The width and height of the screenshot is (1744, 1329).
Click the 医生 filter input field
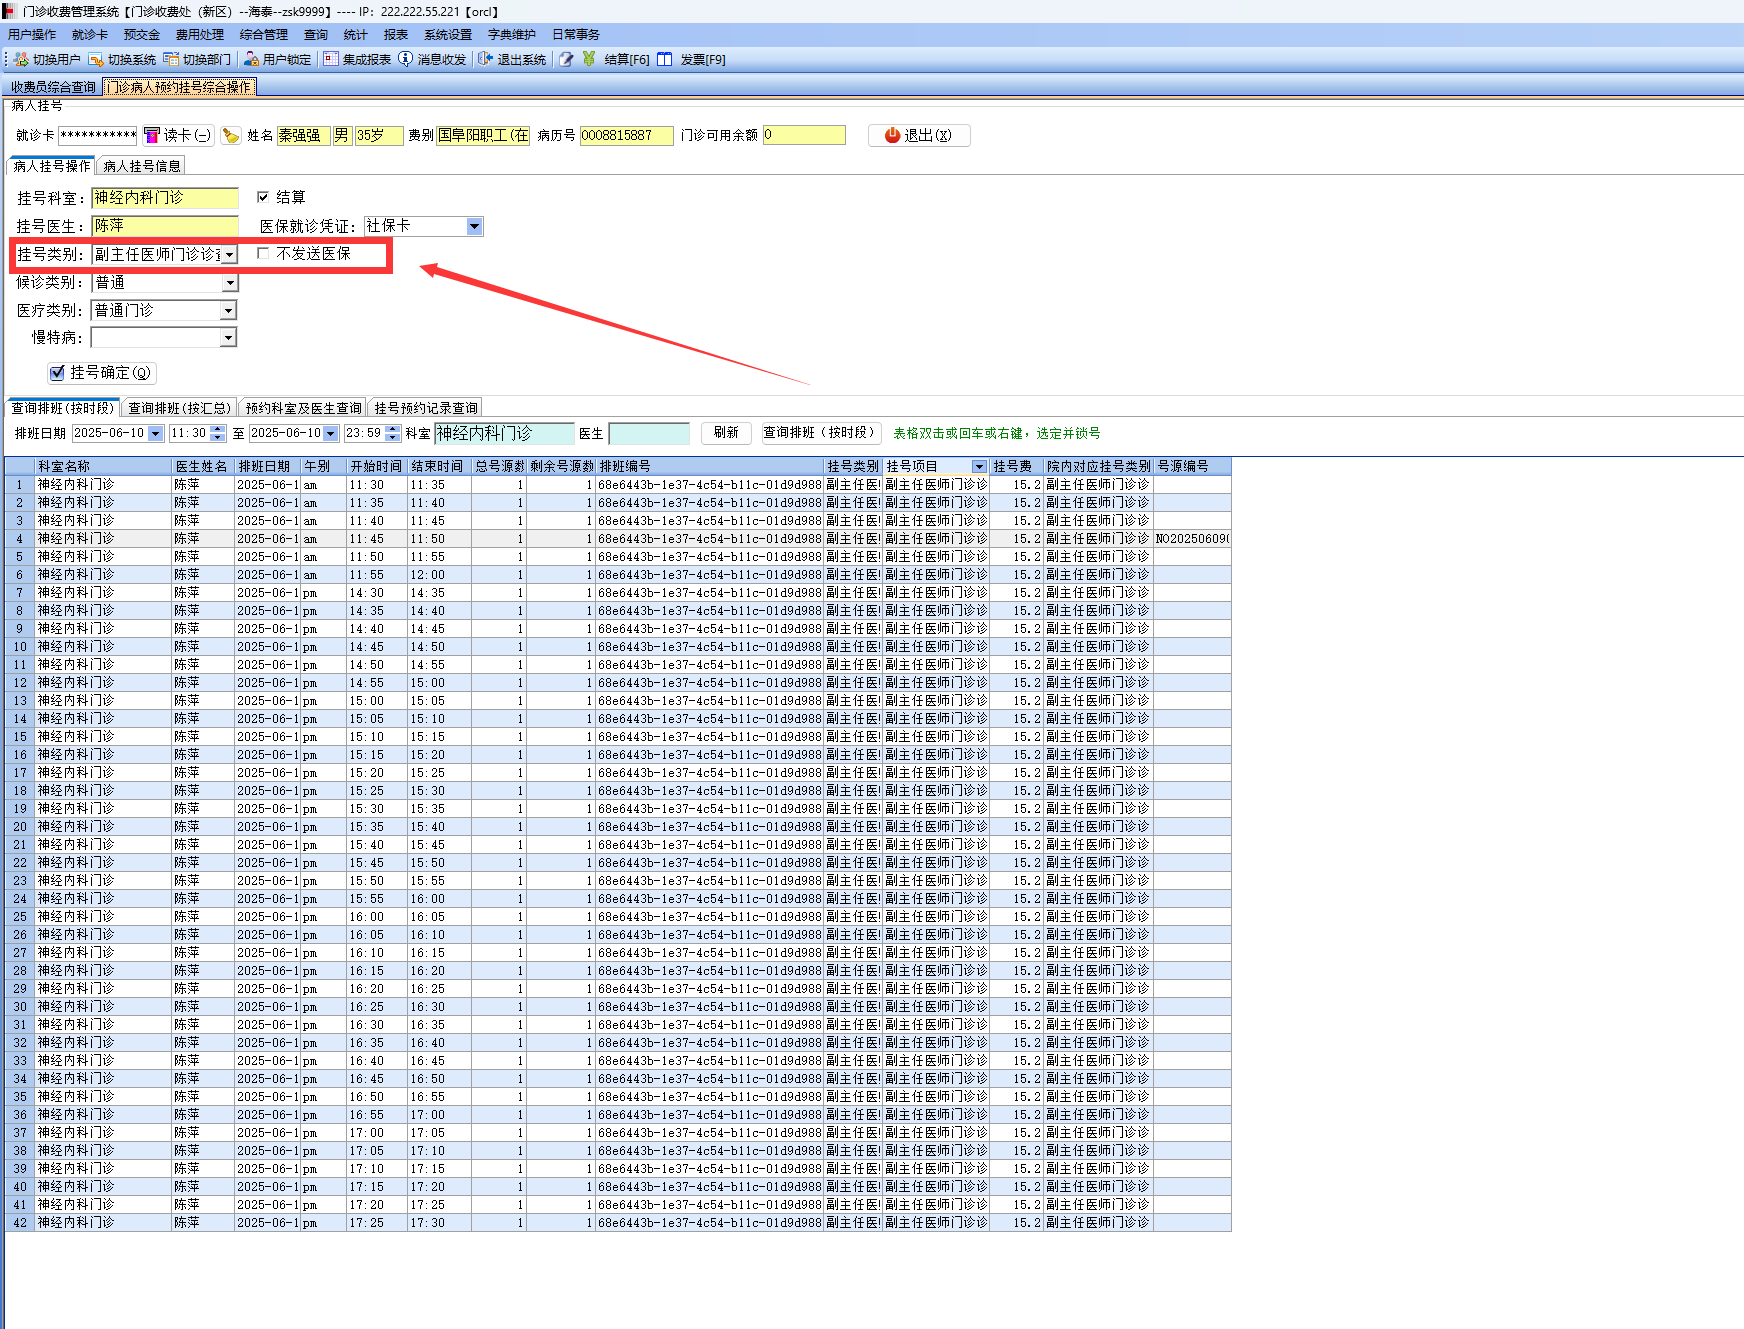point(649,434)
